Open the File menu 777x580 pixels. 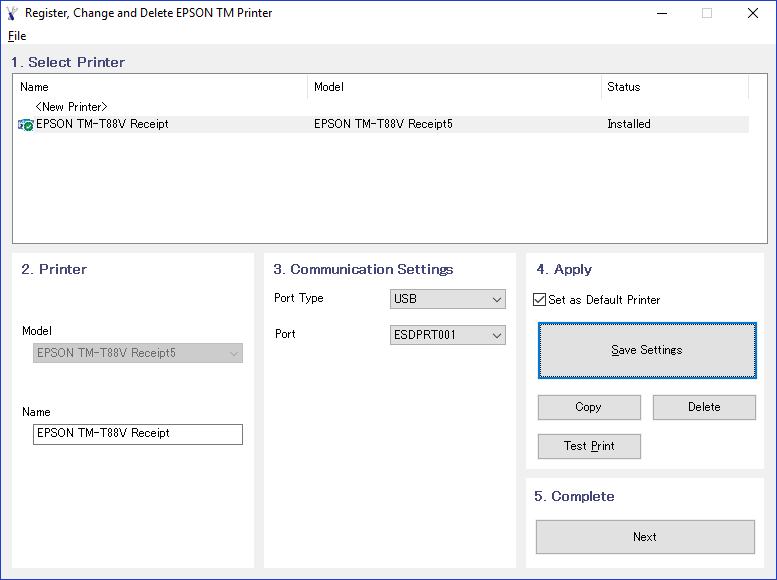[17, 36]
